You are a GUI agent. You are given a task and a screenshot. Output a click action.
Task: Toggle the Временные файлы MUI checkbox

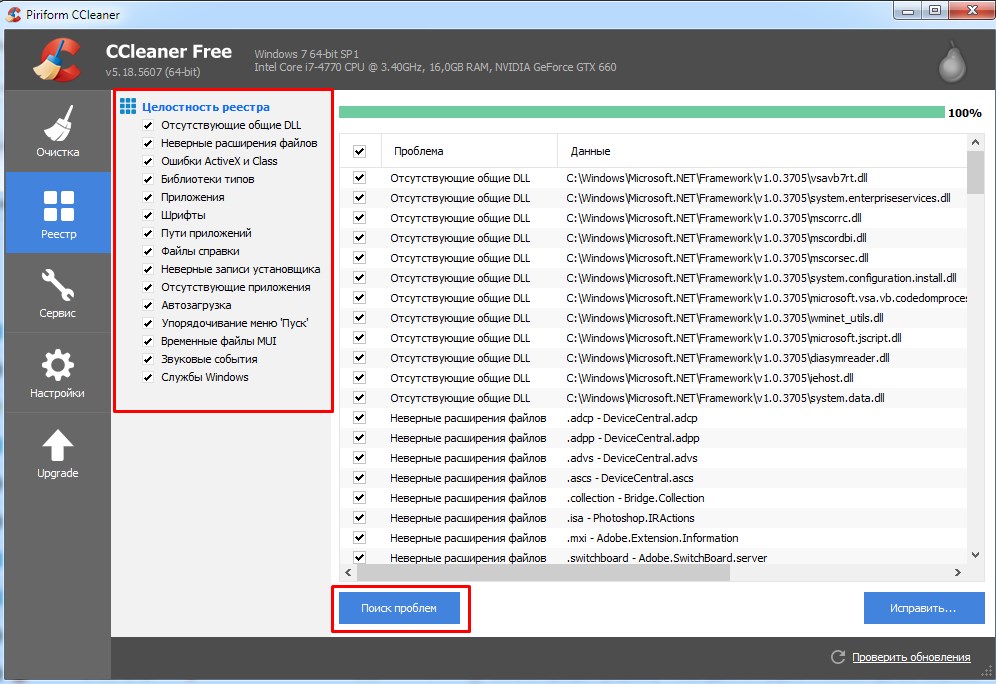[148, 341]
